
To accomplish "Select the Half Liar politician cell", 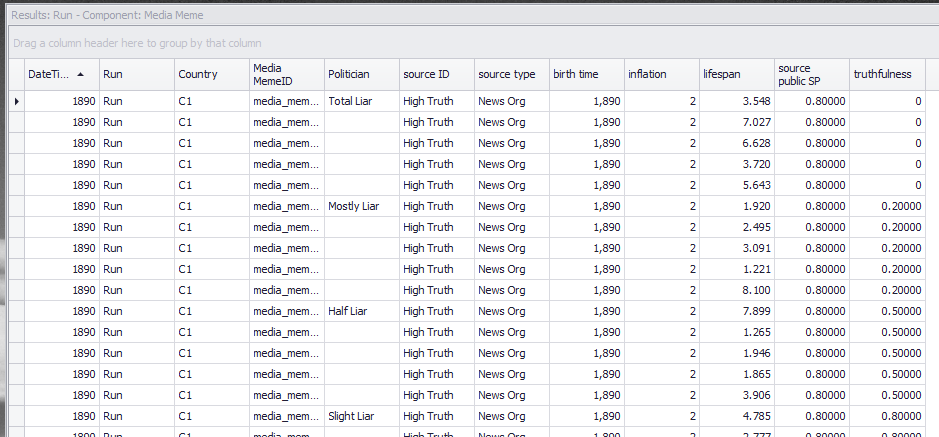I will pyautogui.click(x=362, y=311).
